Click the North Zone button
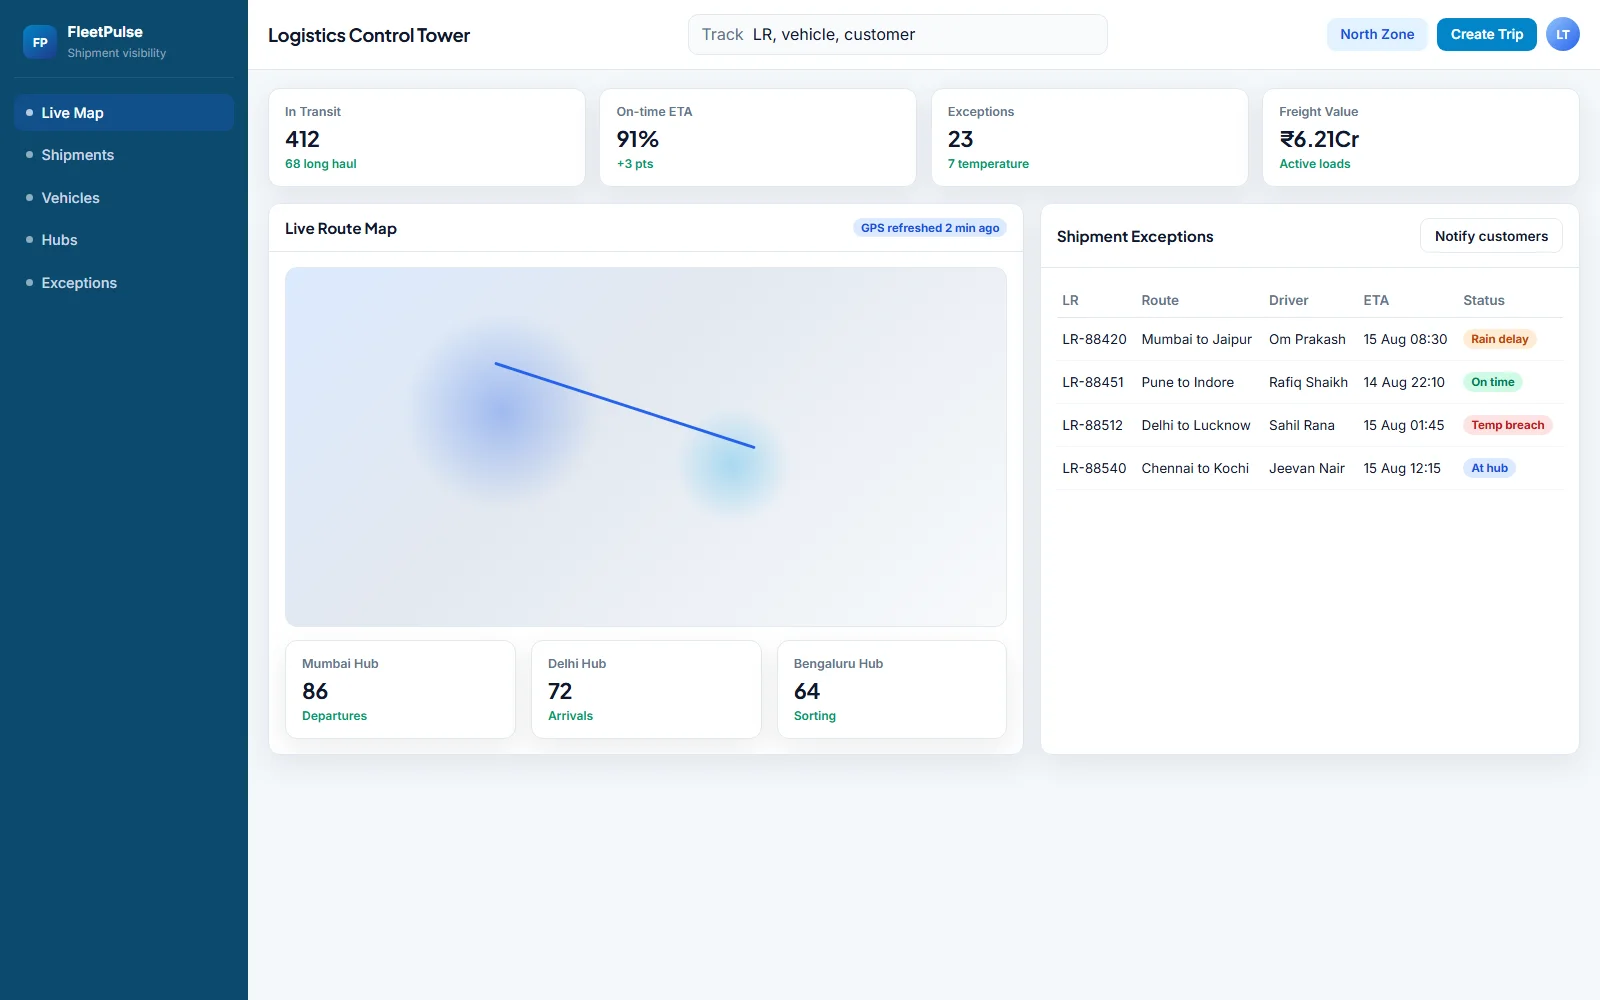1600x1000 pixels. [1377, 34]
